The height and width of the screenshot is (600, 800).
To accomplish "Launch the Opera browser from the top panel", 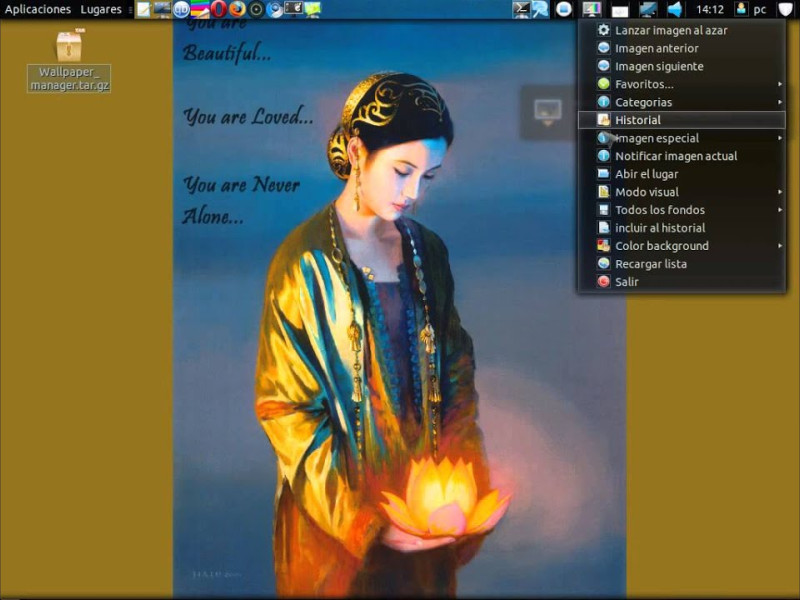I will tap(218, 9).
